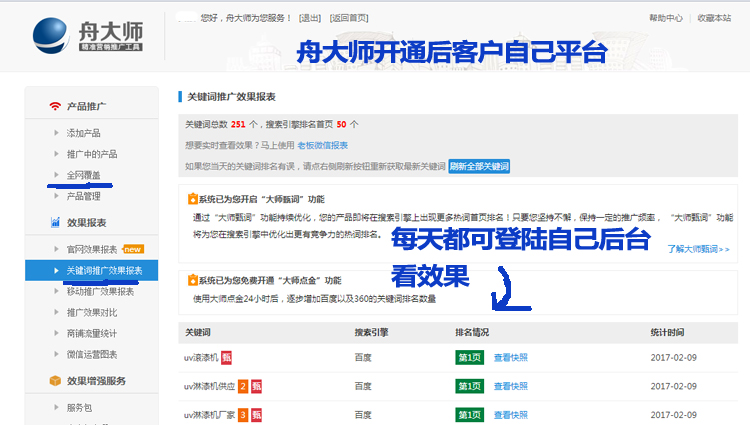The width and height of the screenshot is (750, 425).
Task: Click the 产品推广 section header
Action: [x=87, y=106]
